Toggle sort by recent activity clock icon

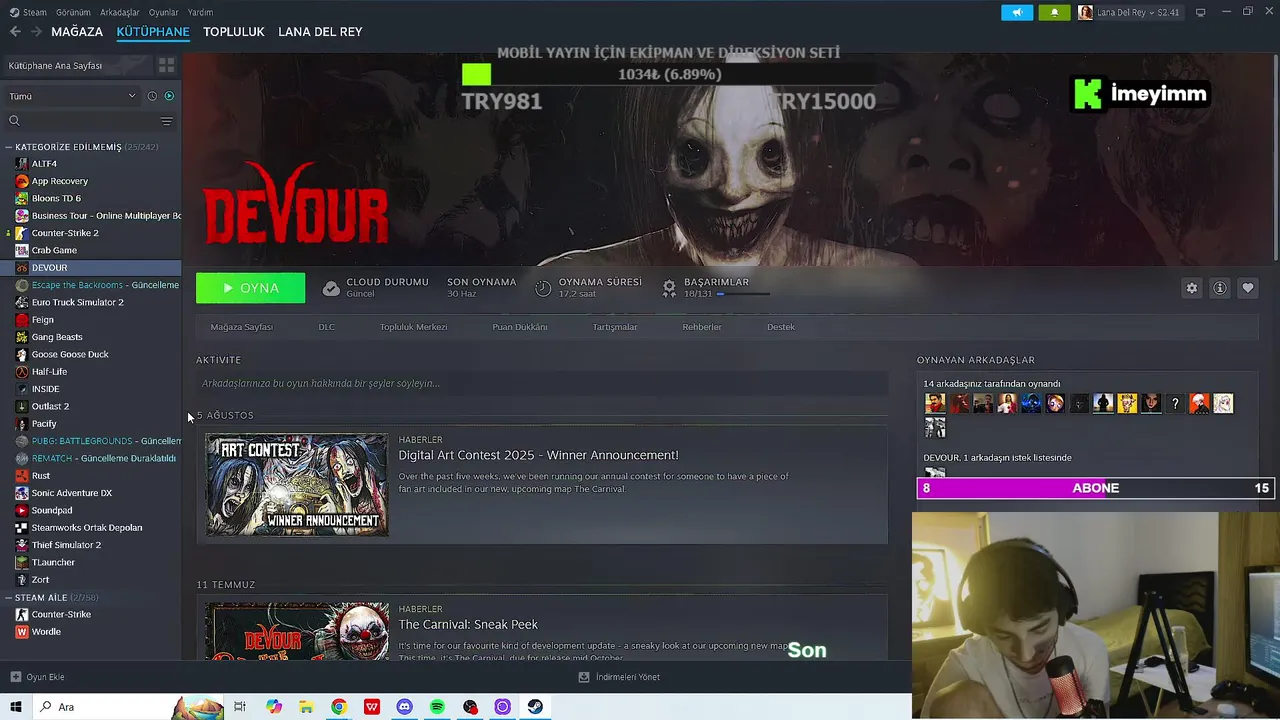tap(152, 96)
